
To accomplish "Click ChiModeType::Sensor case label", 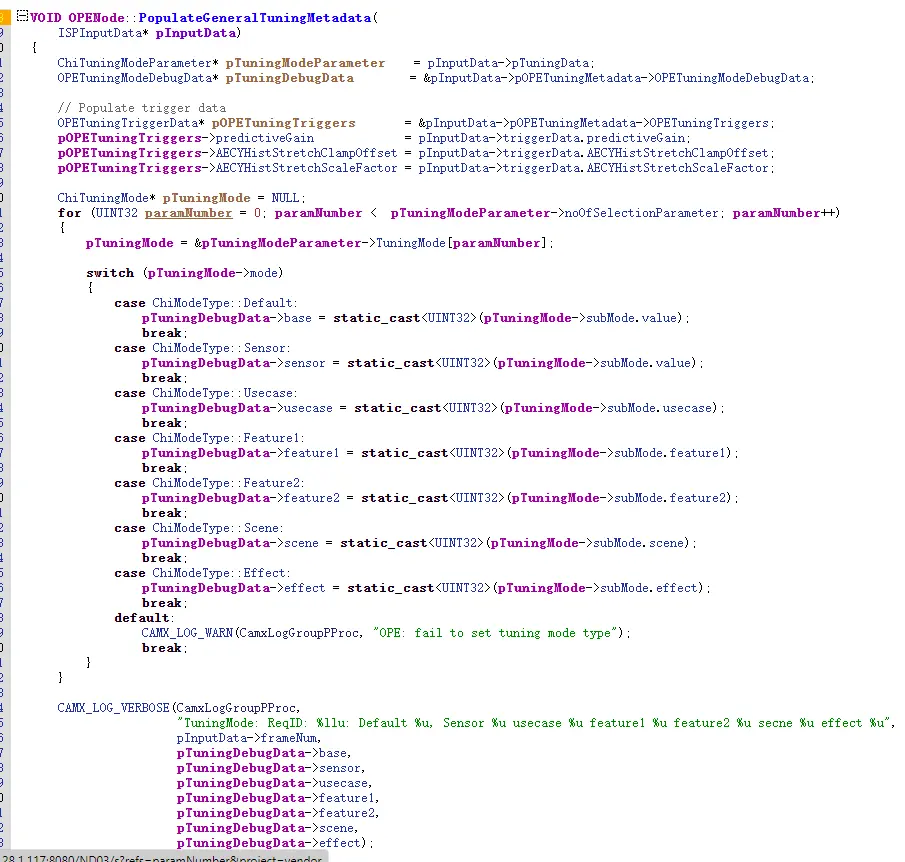I will tap(219, 348).
